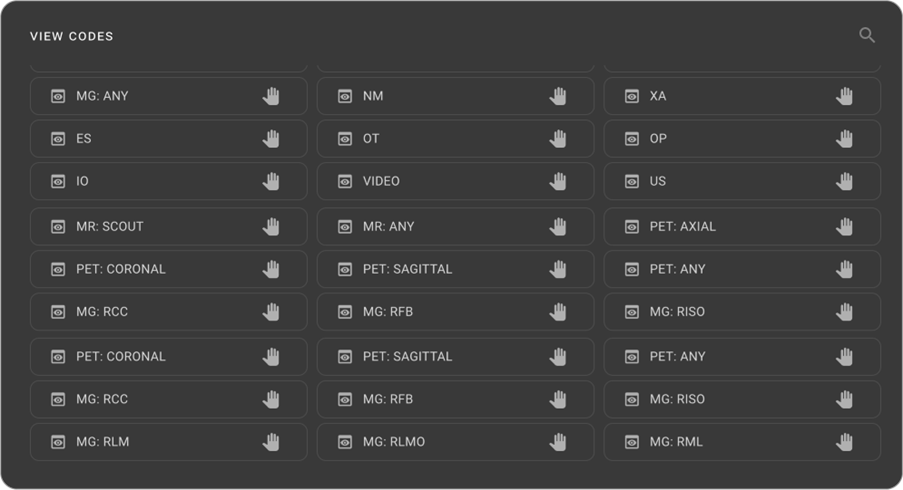
Task: Click the hand icon for MR: SCOUT
Action: pyautogui.click(x=271, y=226)
